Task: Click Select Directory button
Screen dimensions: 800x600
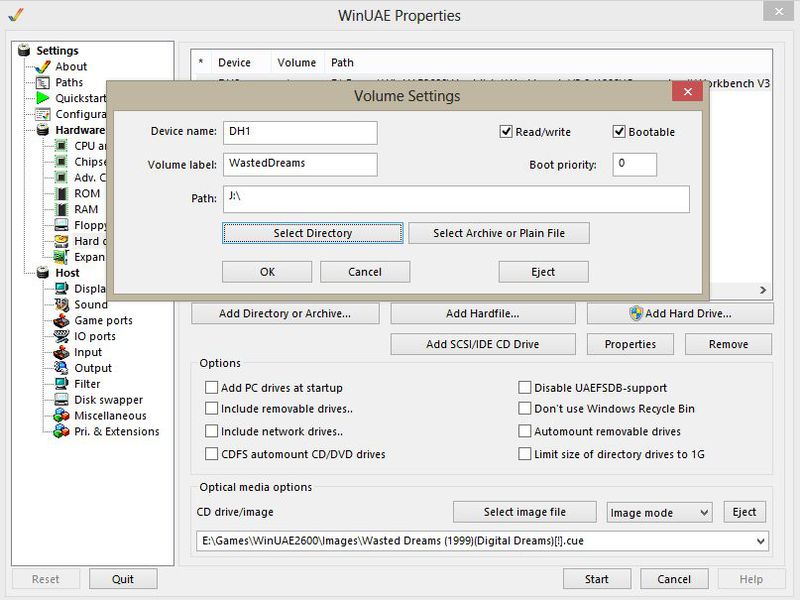Action: 312,233
